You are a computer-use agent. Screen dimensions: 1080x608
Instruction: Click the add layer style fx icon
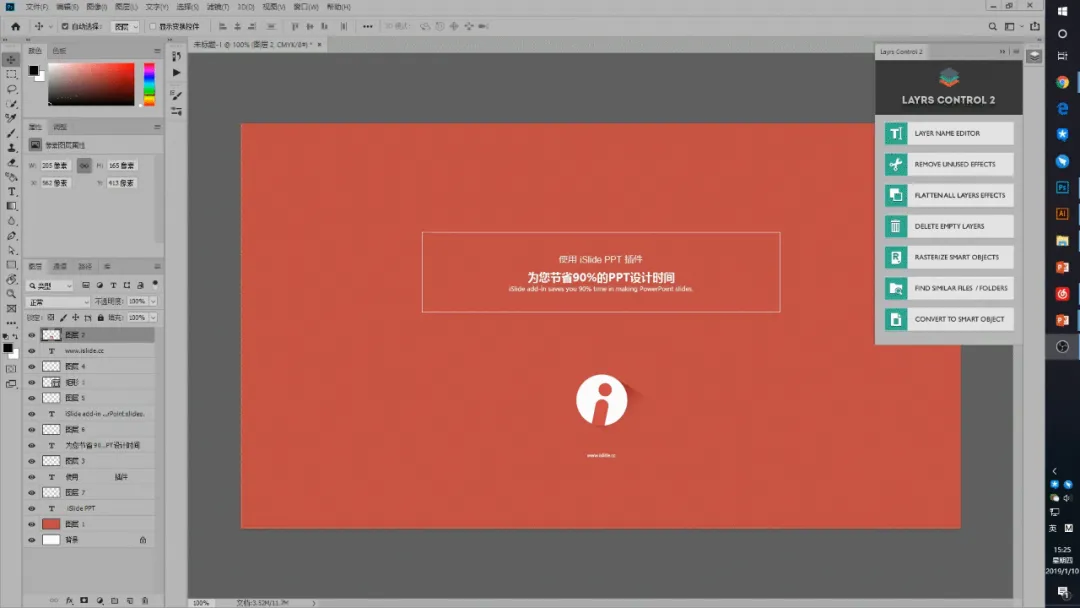[x=69, y=600]
